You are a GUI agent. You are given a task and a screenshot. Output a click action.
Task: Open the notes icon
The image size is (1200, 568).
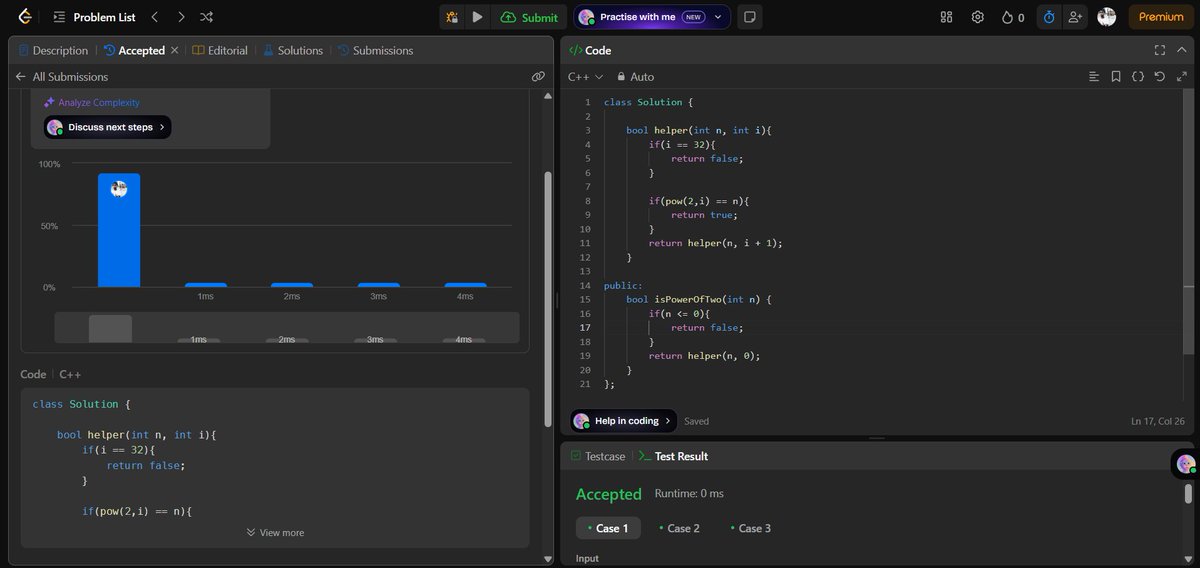[751, 17]
